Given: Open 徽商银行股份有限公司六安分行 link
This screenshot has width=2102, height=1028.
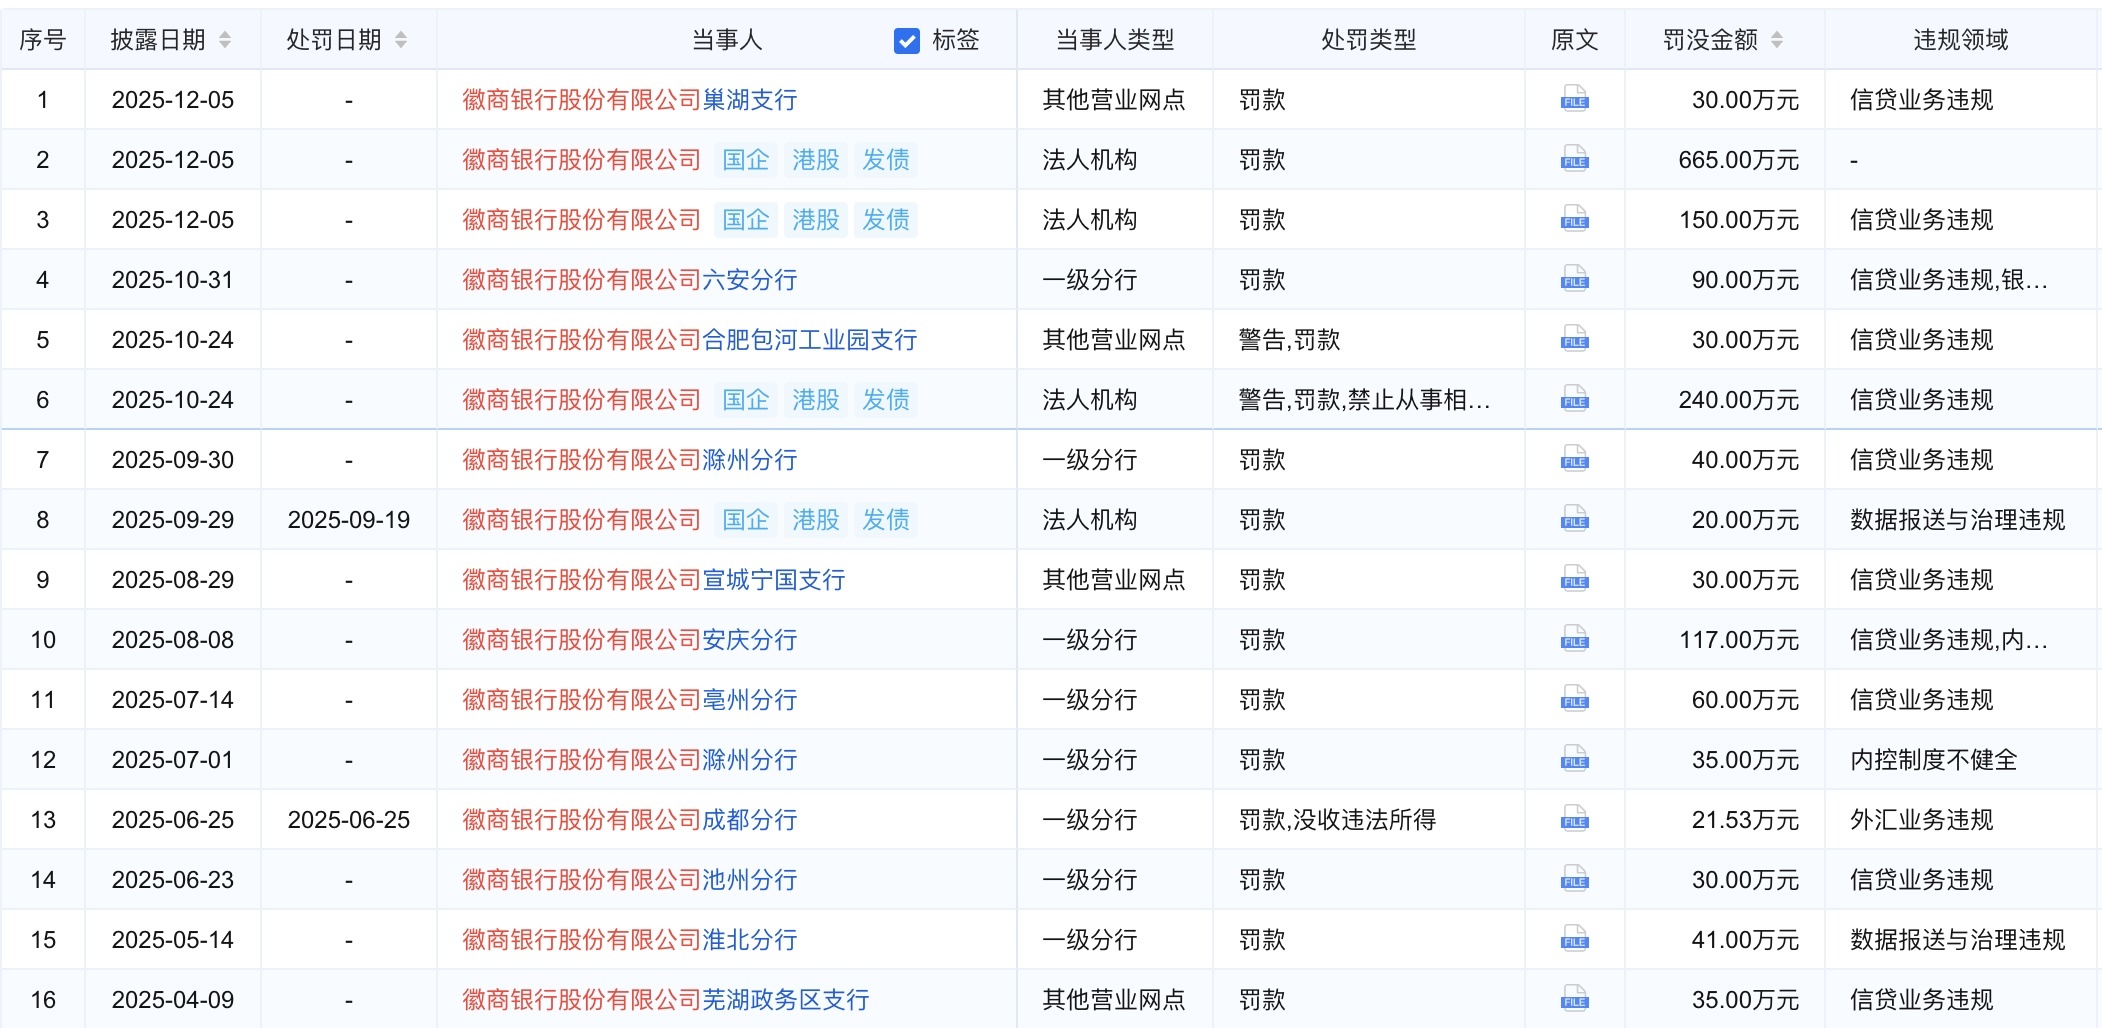Looking at the screenshot, I should pyautogui.click(x=630, y=280).
